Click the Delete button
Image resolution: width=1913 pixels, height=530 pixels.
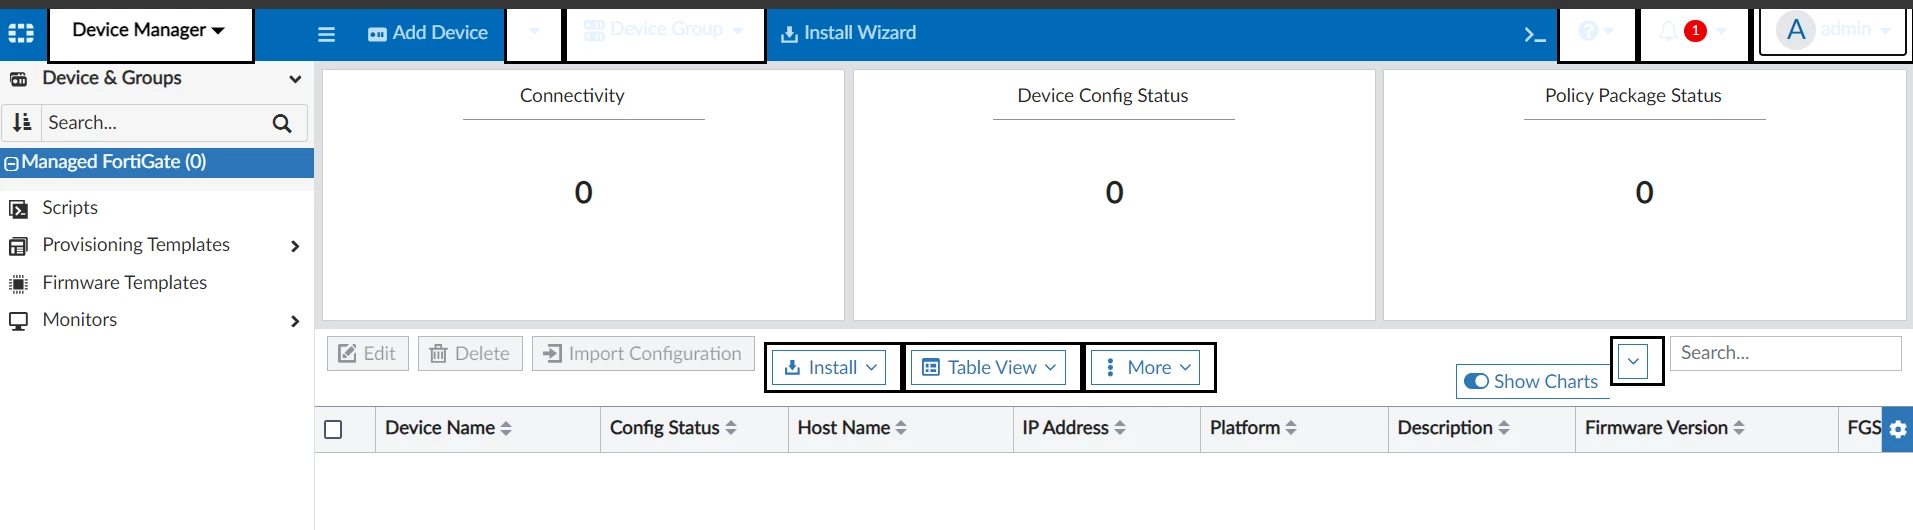(470, 354)
